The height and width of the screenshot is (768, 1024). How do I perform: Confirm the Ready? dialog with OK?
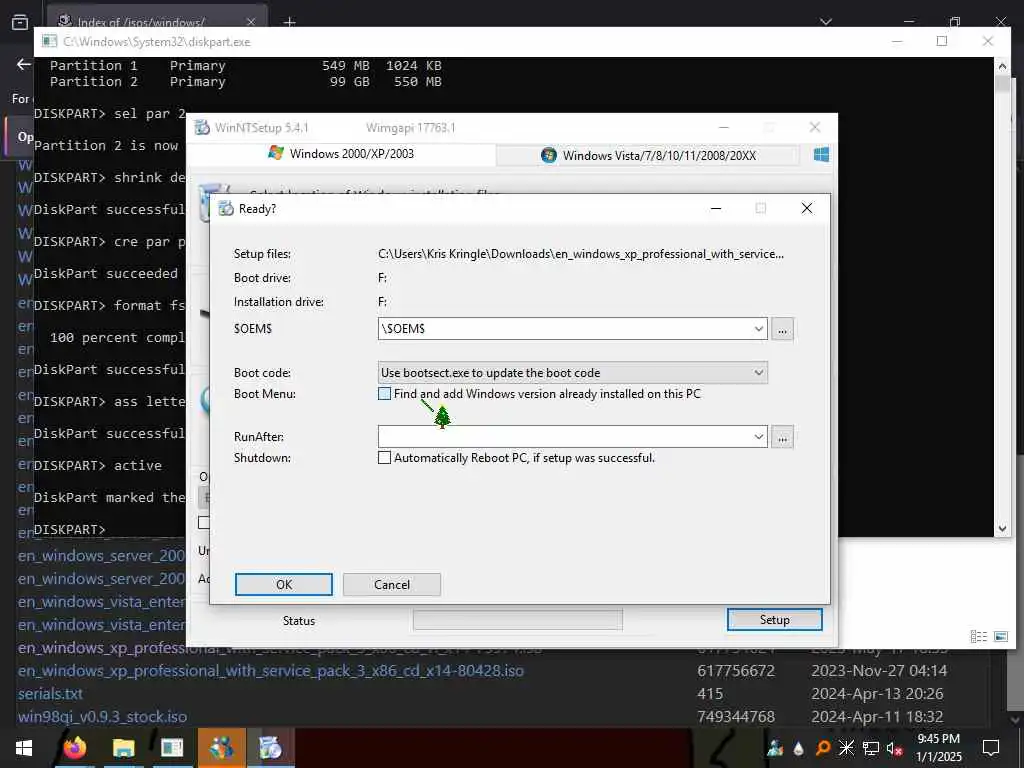pos(283,584)
